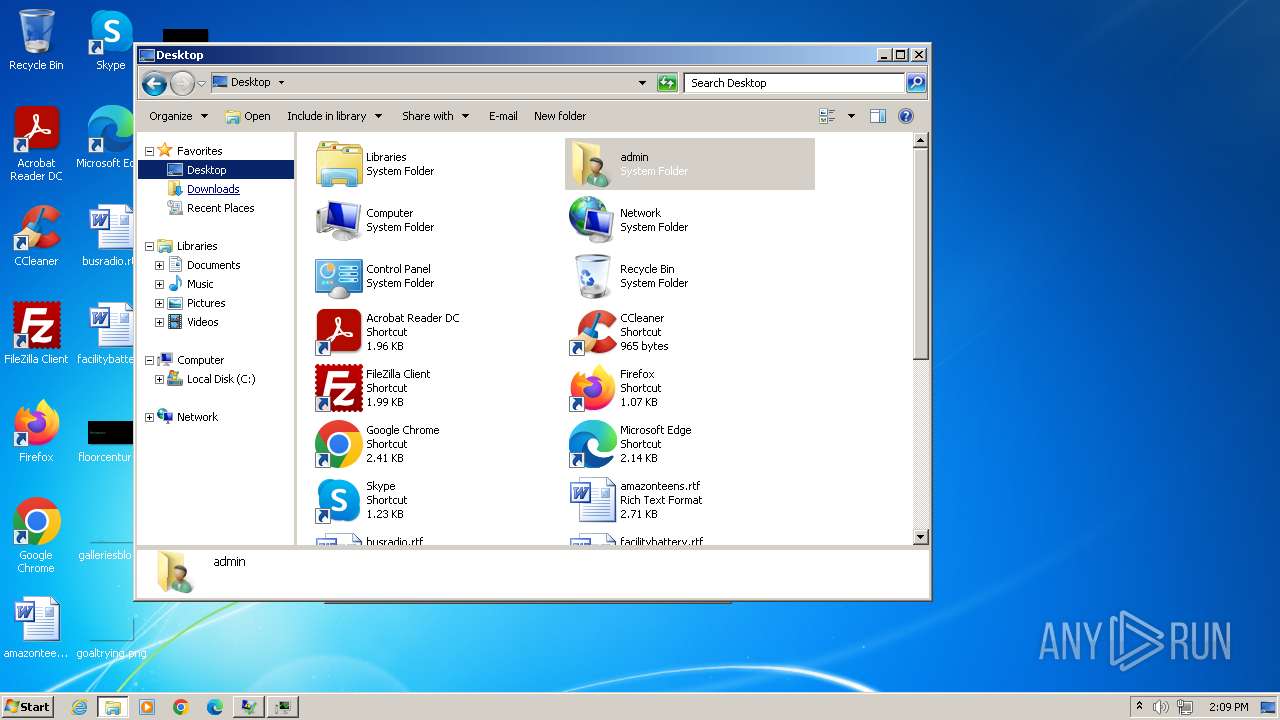1280x720 pixels.
Task: Select Videos in navigation pane
Action: point(202,322)
